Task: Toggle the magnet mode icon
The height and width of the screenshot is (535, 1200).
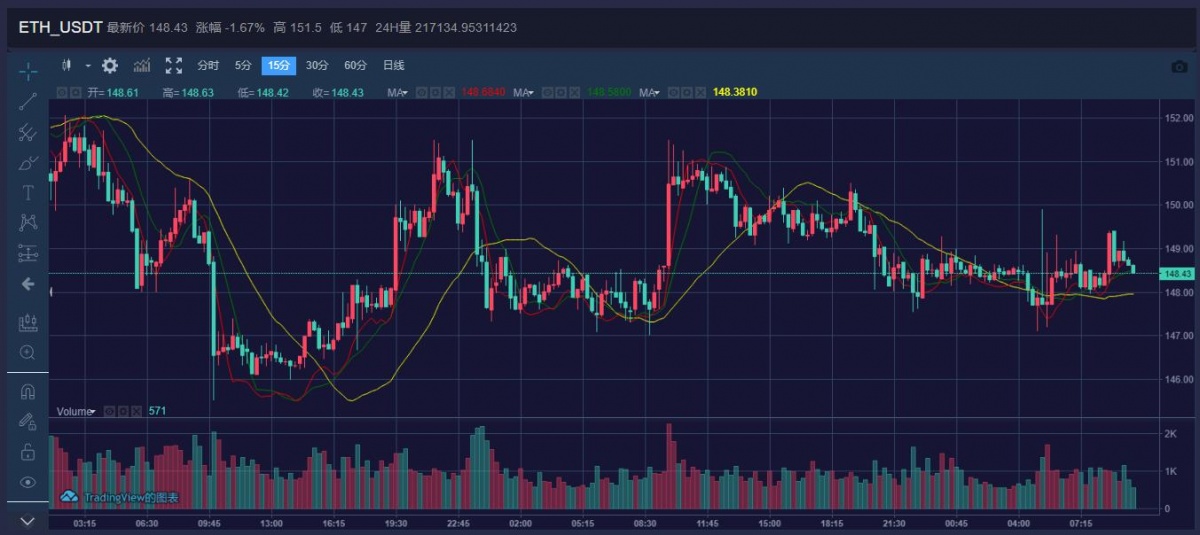Action: coord(28,392)
